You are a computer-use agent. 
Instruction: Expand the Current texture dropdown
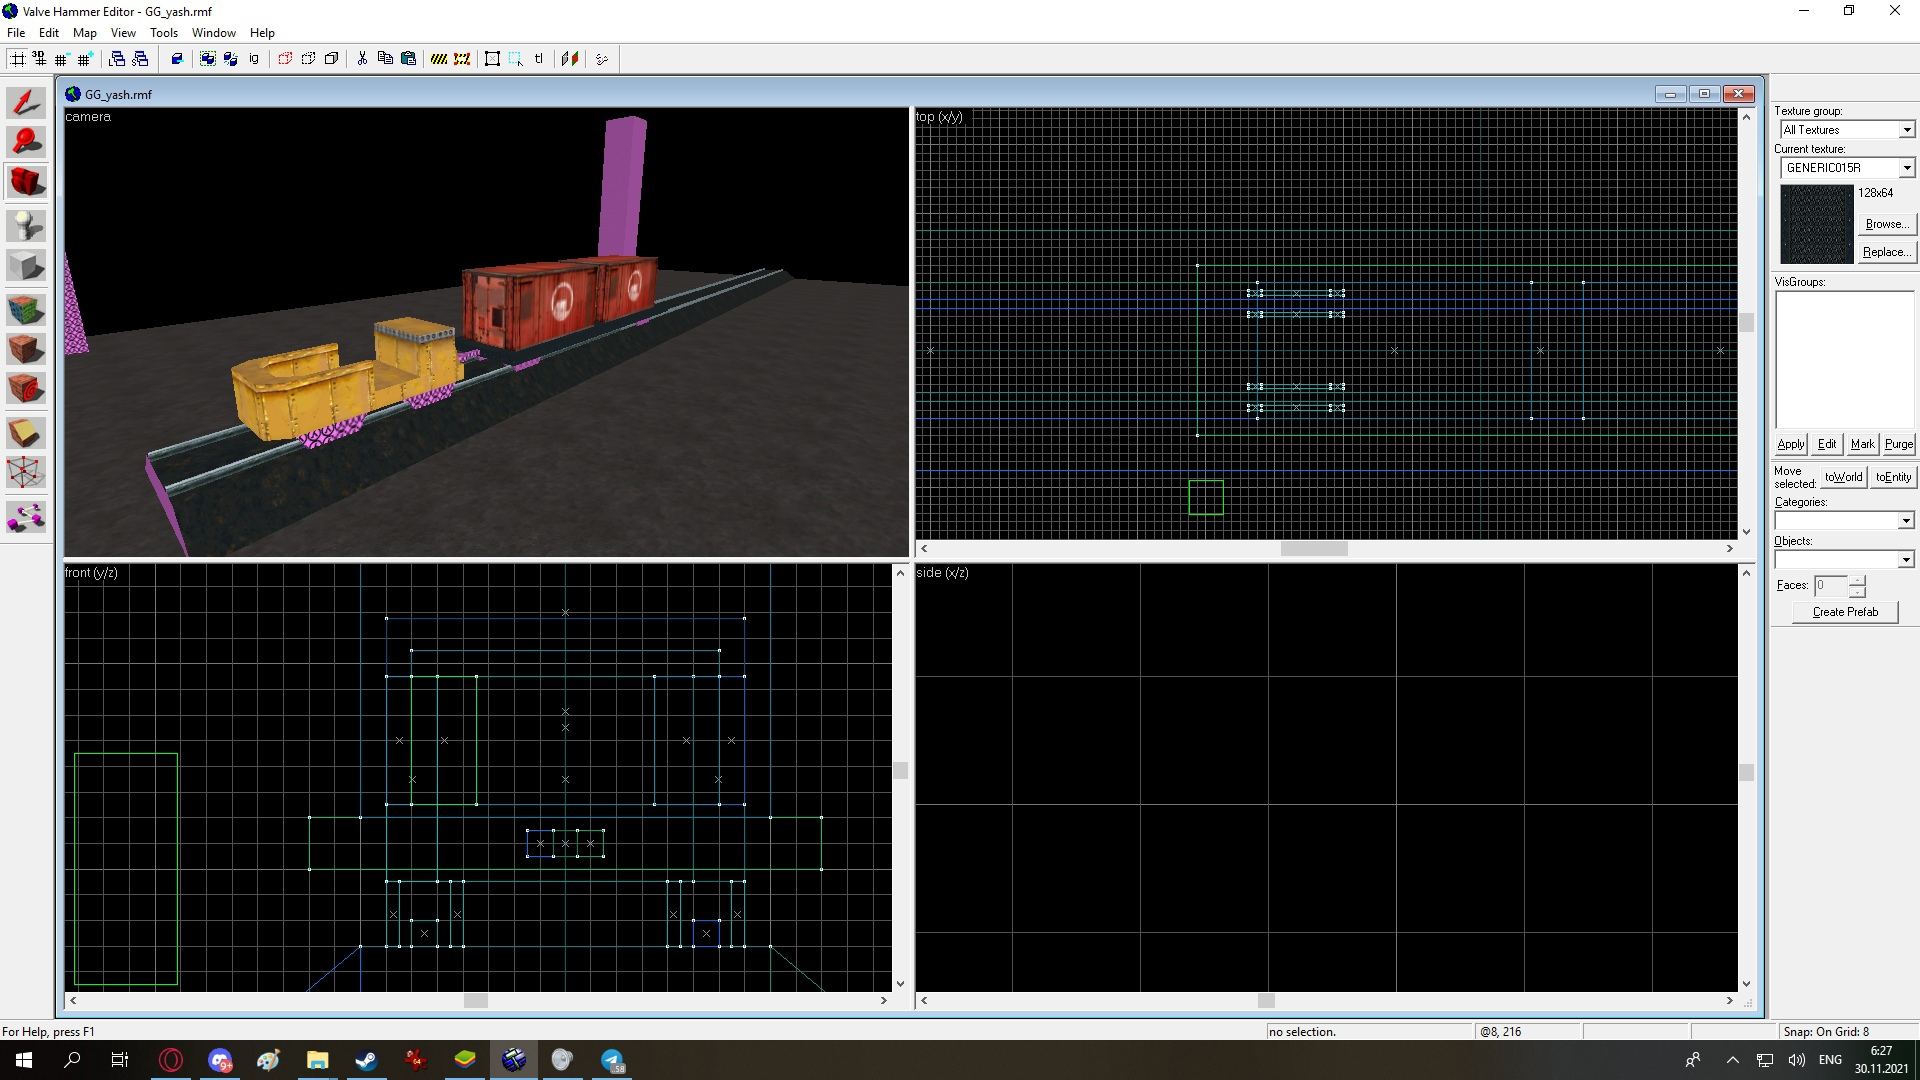tap(1906, 168)
